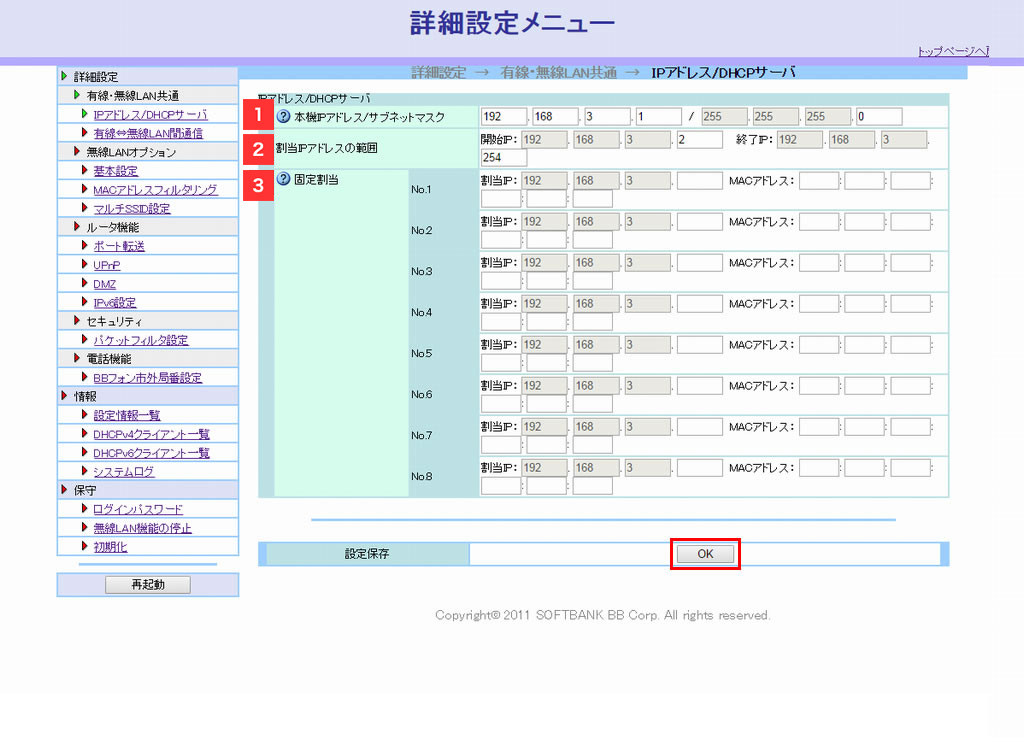Viewport: 1024px width, 739px height.
Task: Go to MACアドレスフィルタリング page
Action: point(154,190)
